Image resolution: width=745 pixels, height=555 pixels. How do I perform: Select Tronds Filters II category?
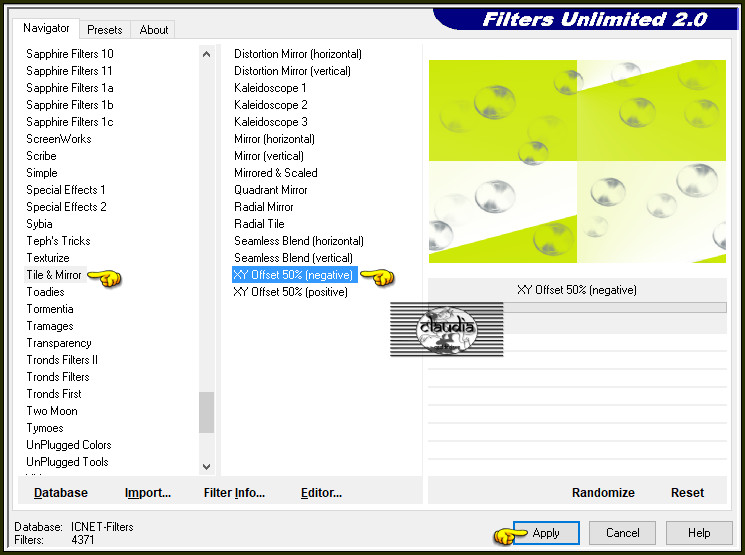[62, 360]
